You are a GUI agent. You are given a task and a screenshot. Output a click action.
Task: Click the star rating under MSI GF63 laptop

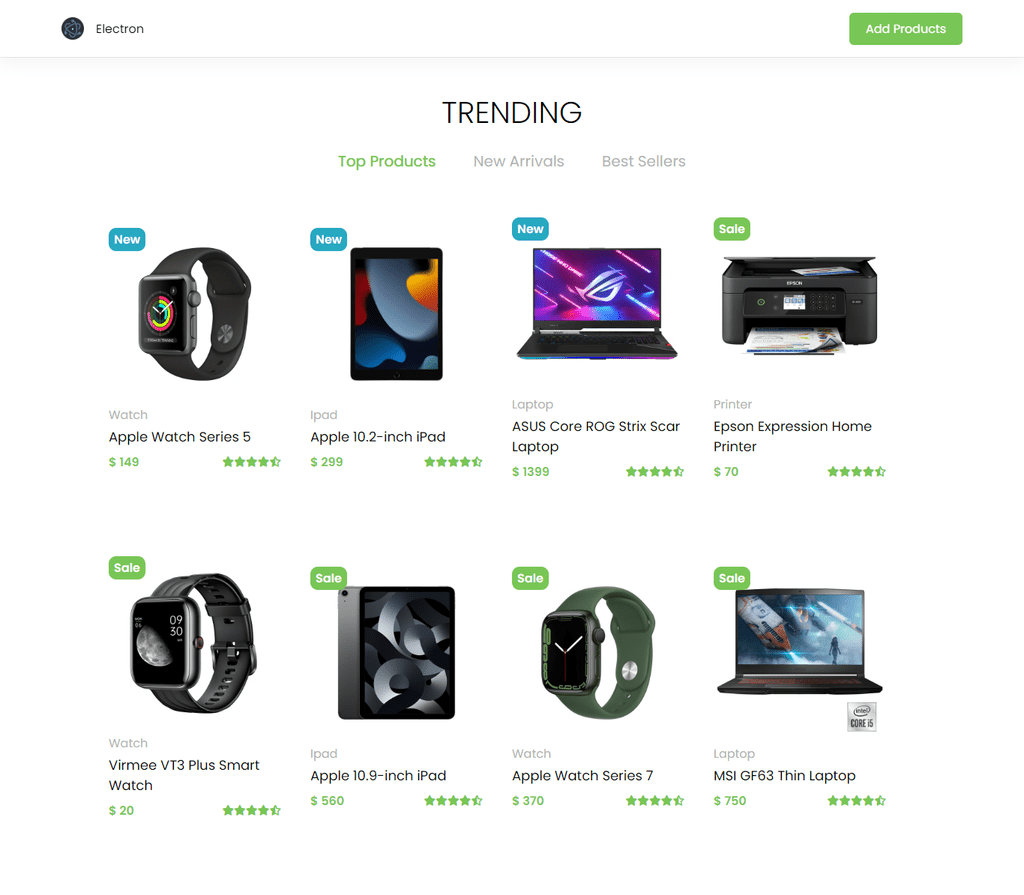click(856, 800)
